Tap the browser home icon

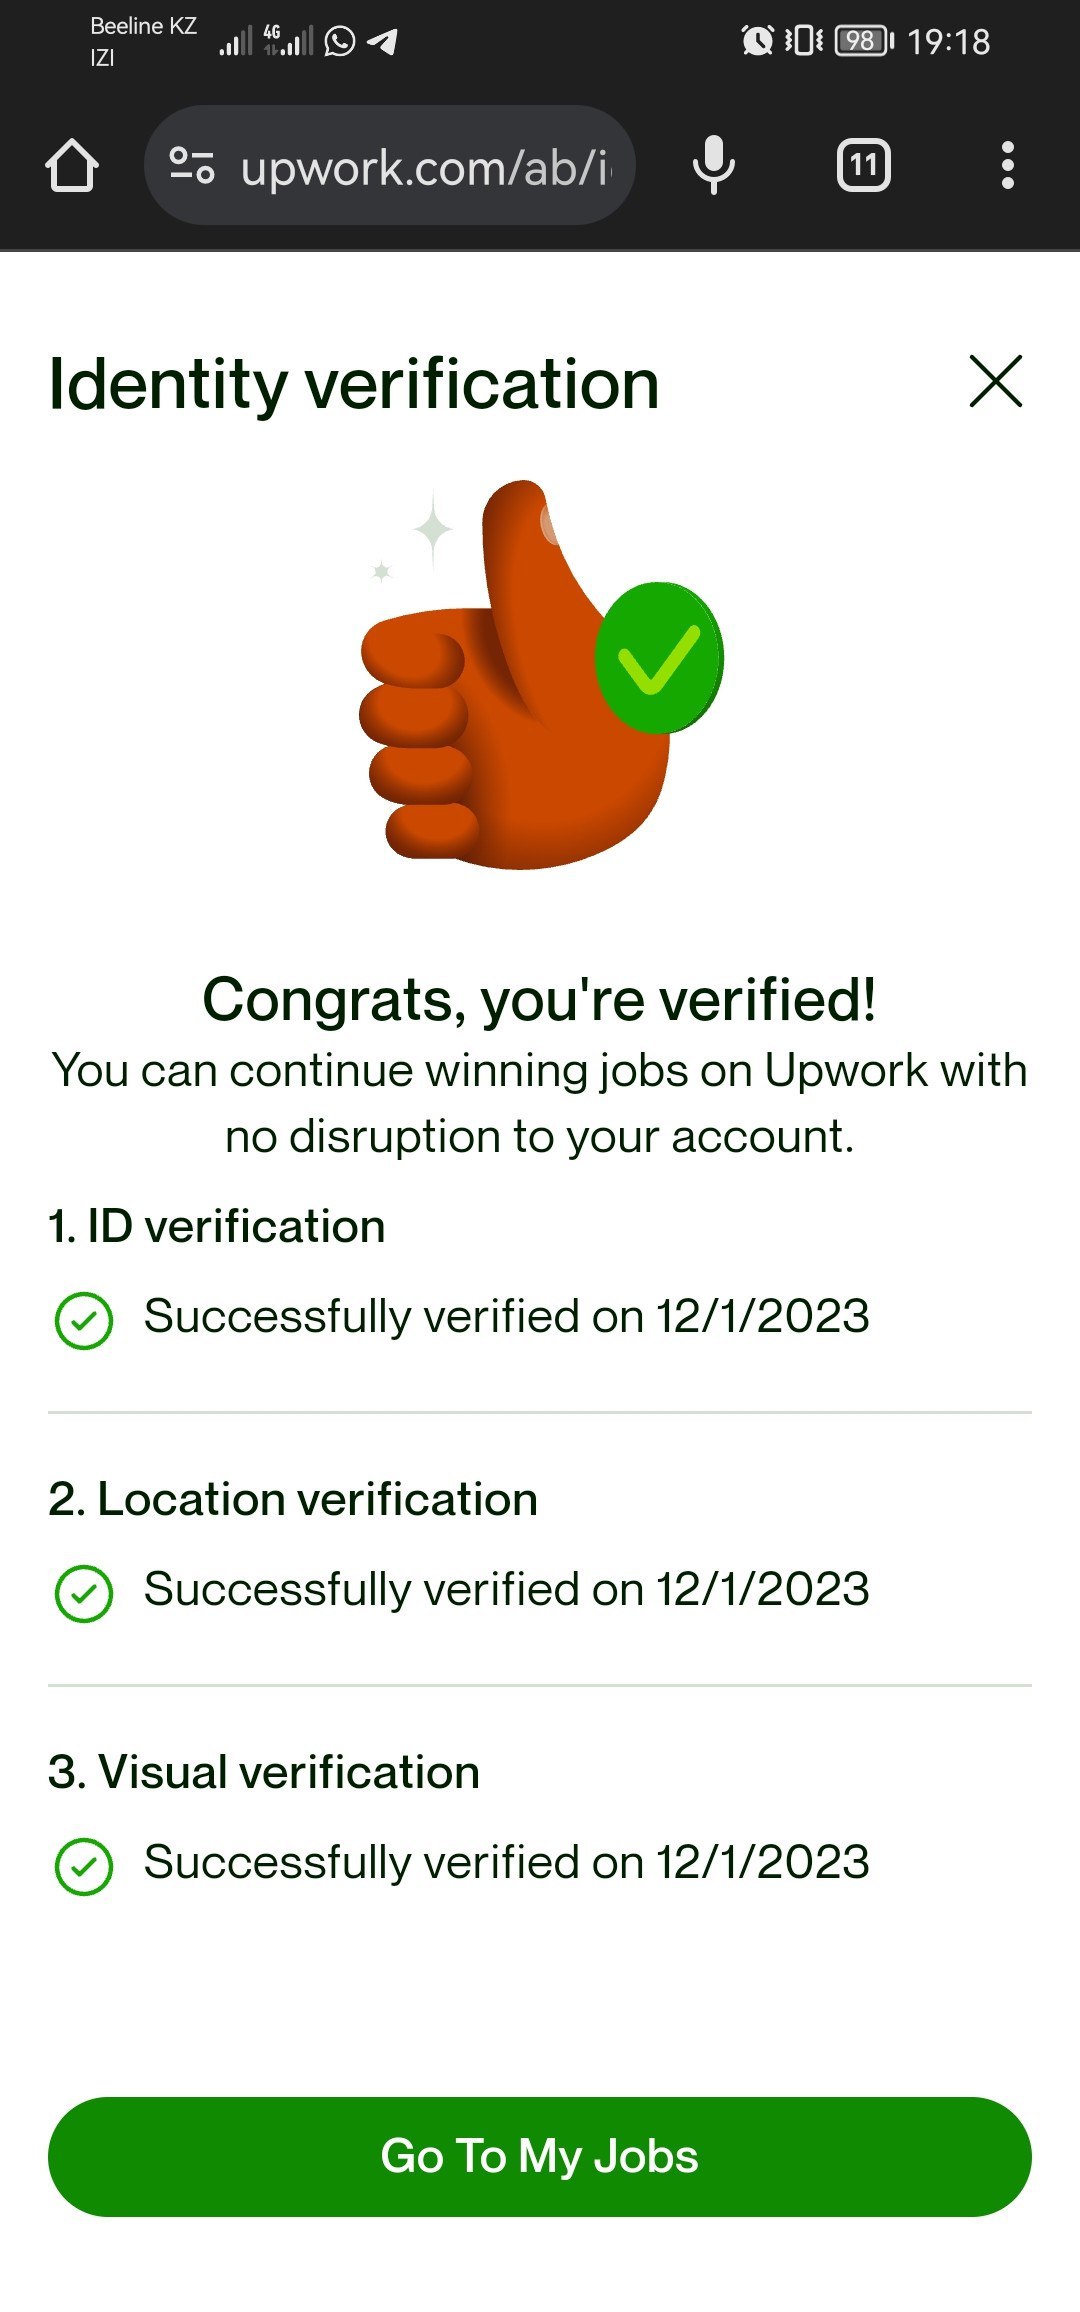pos(72,166)
